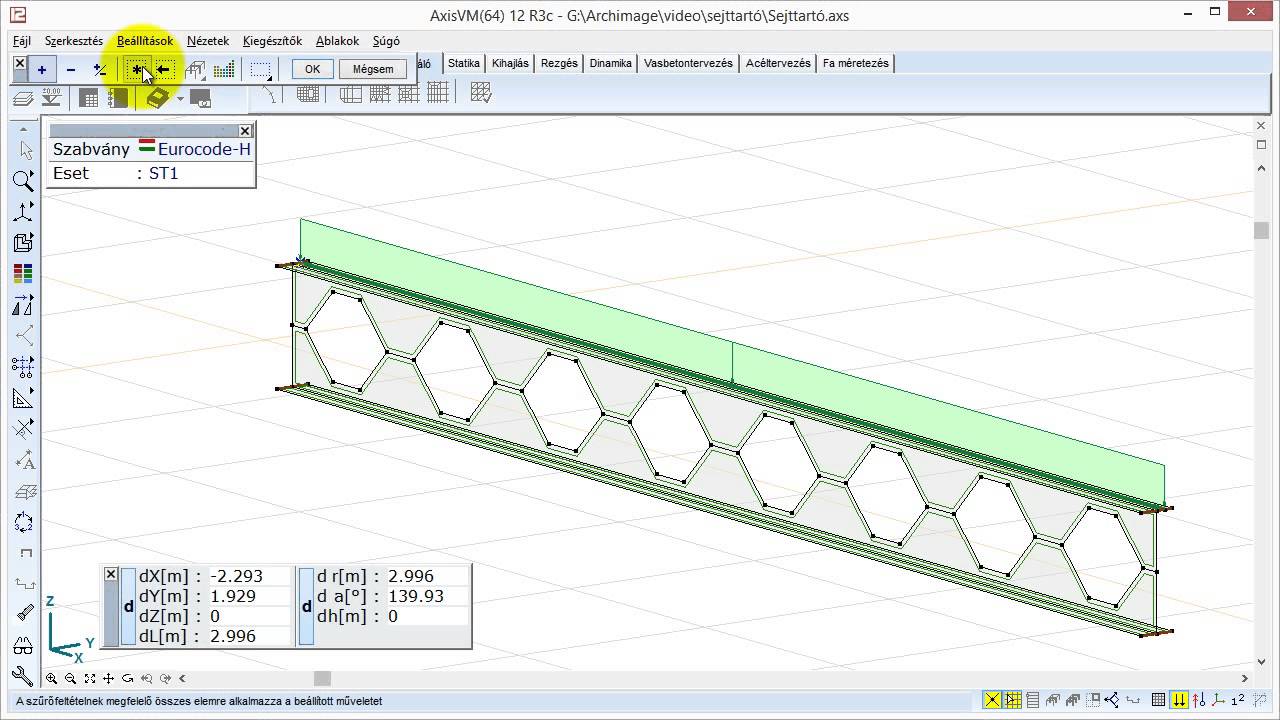This screenshot has height=720, width=1280.
Task: Click the parts selection cube icon
Action: (x=196, y=70)
